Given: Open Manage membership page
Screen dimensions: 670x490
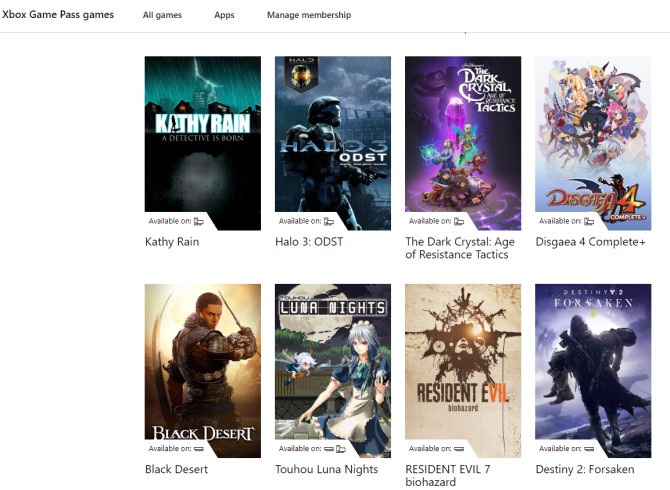Looking at the screenshot, I should pyautogui.click(x=309, y=15).
